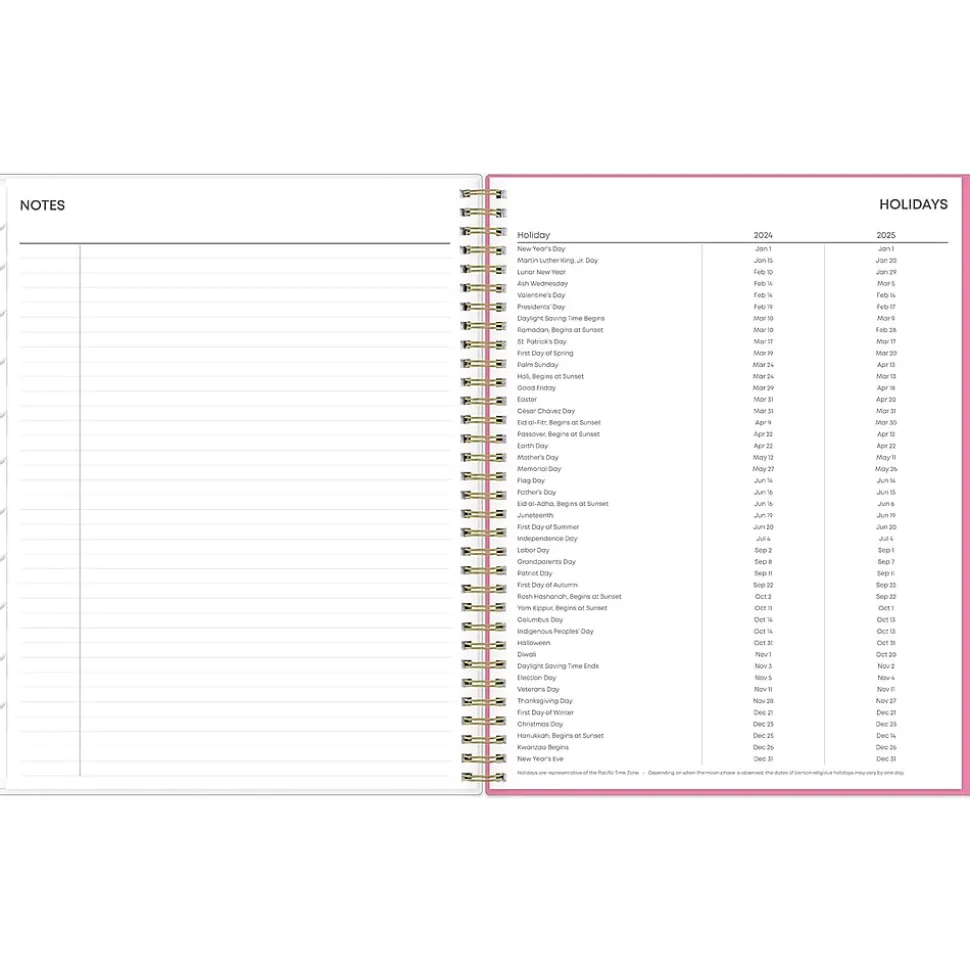Screen dimensions: 970x971
Task: Click the NOTES heading on left page
Action: 42,205
